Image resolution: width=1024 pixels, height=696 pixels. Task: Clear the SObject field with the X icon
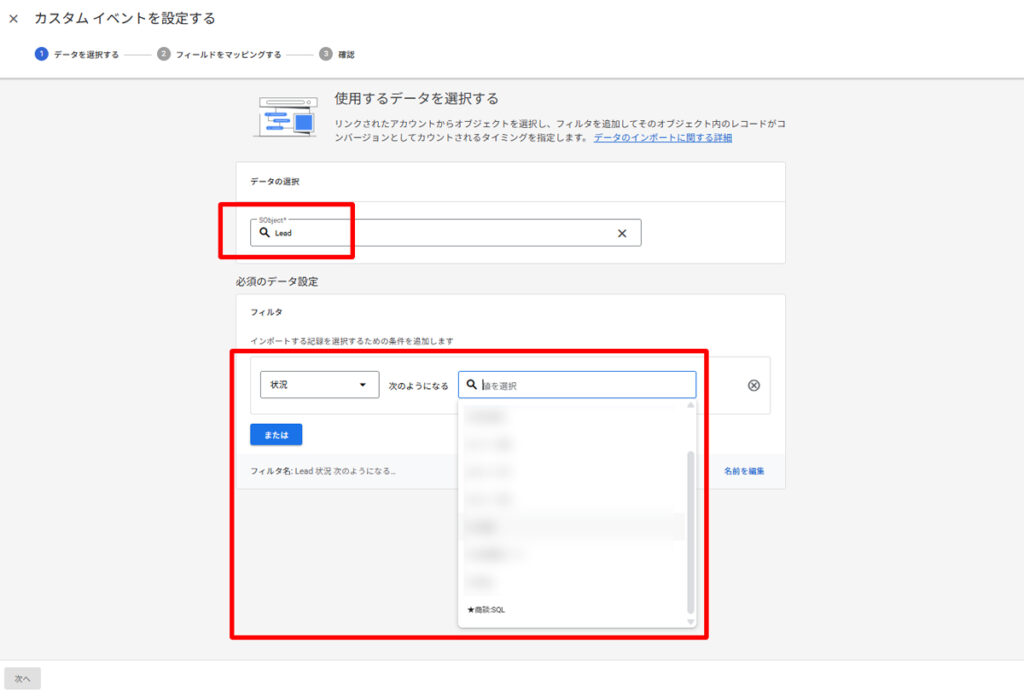pyautogui.click(x=621, y=233)
